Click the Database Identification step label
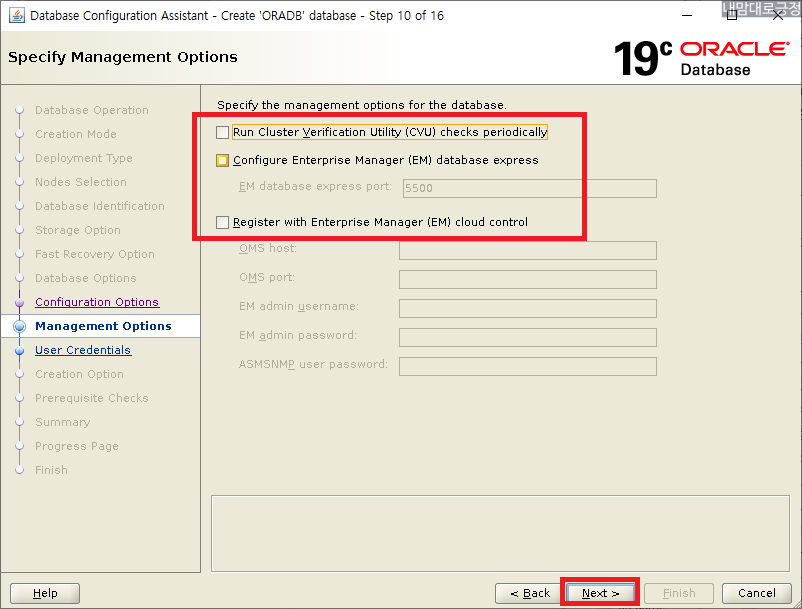The width and height of the screenshot is (802, 609). click(x=100, y=207)
